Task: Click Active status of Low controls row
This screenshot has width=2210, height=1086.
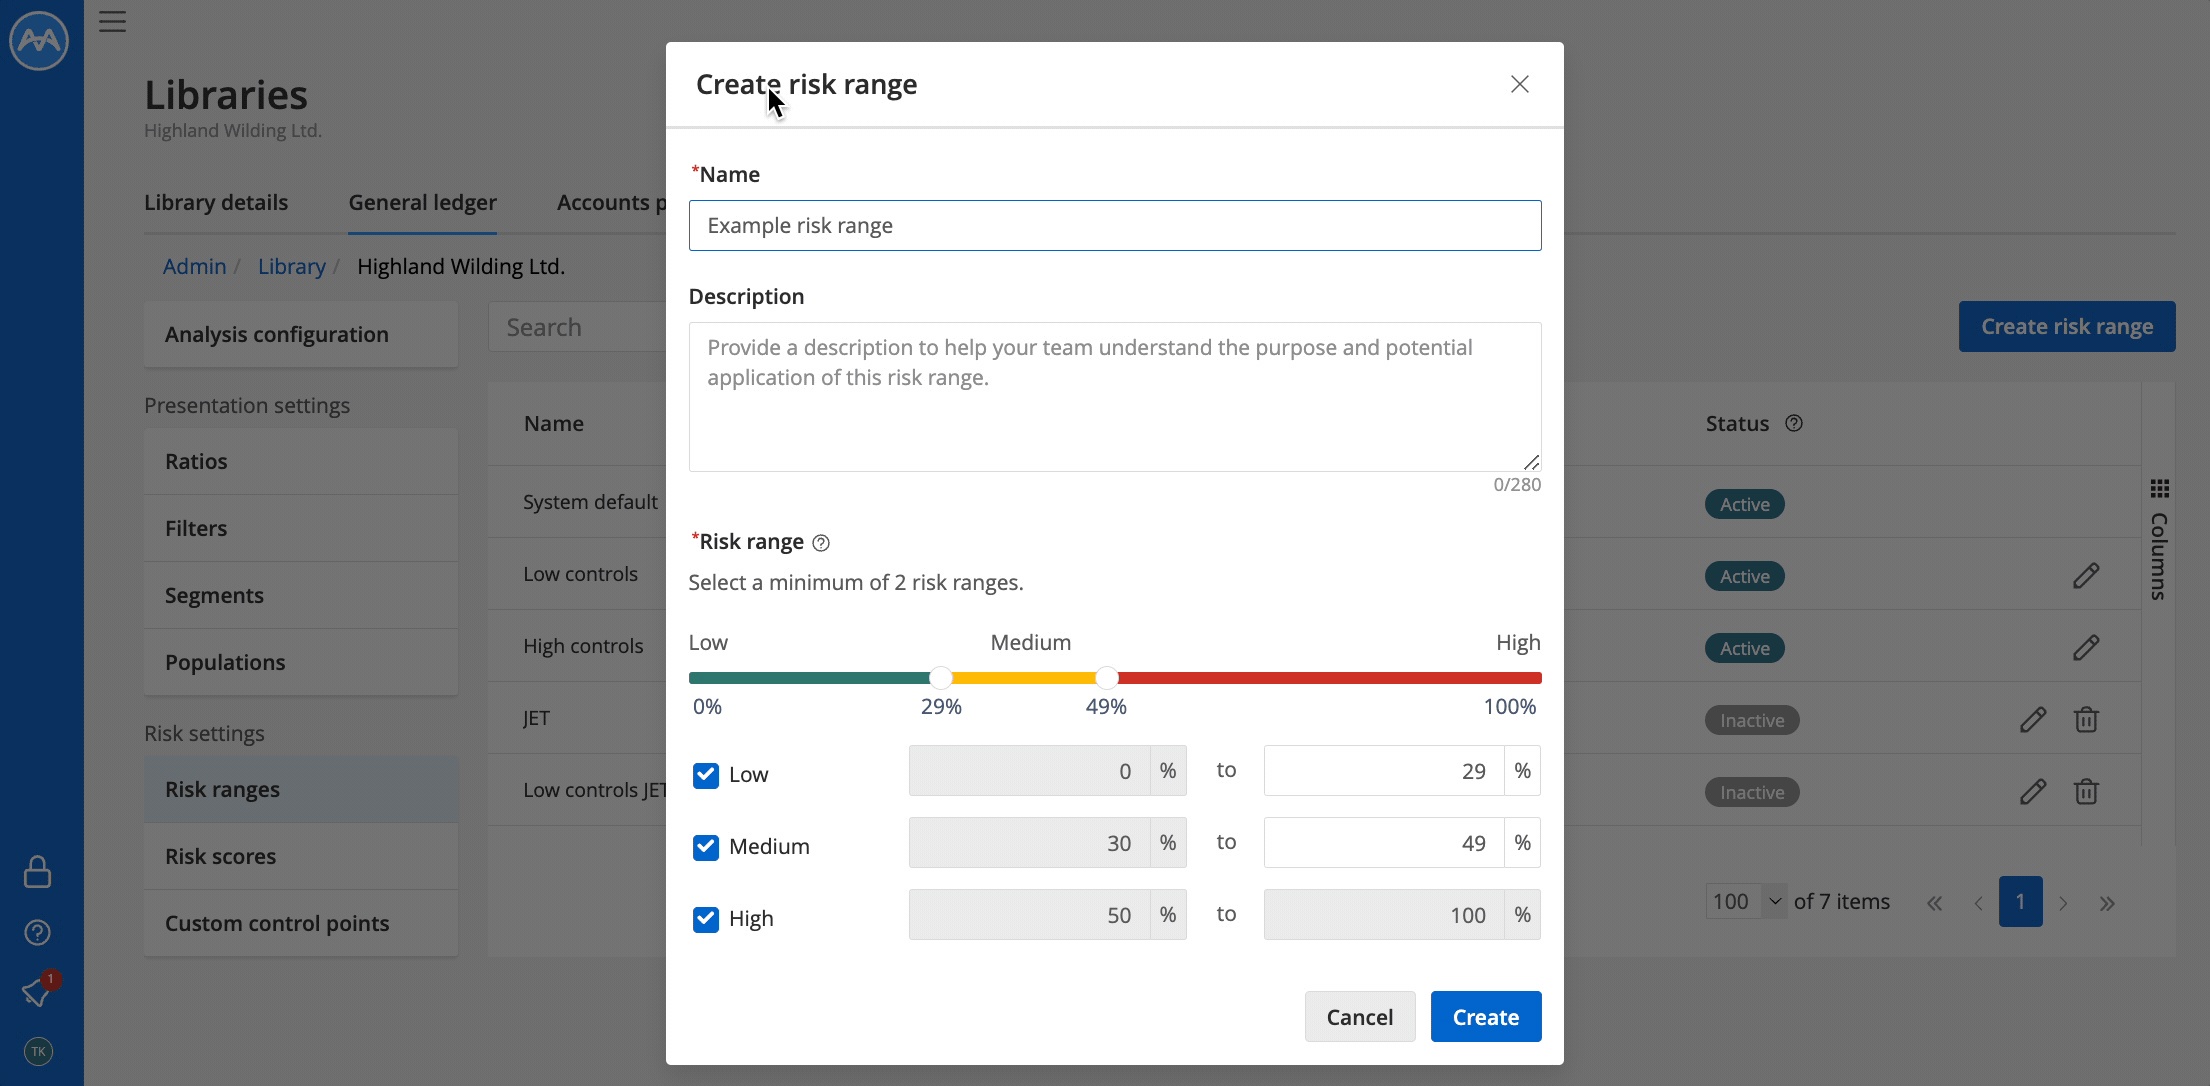Action: 1745,576
